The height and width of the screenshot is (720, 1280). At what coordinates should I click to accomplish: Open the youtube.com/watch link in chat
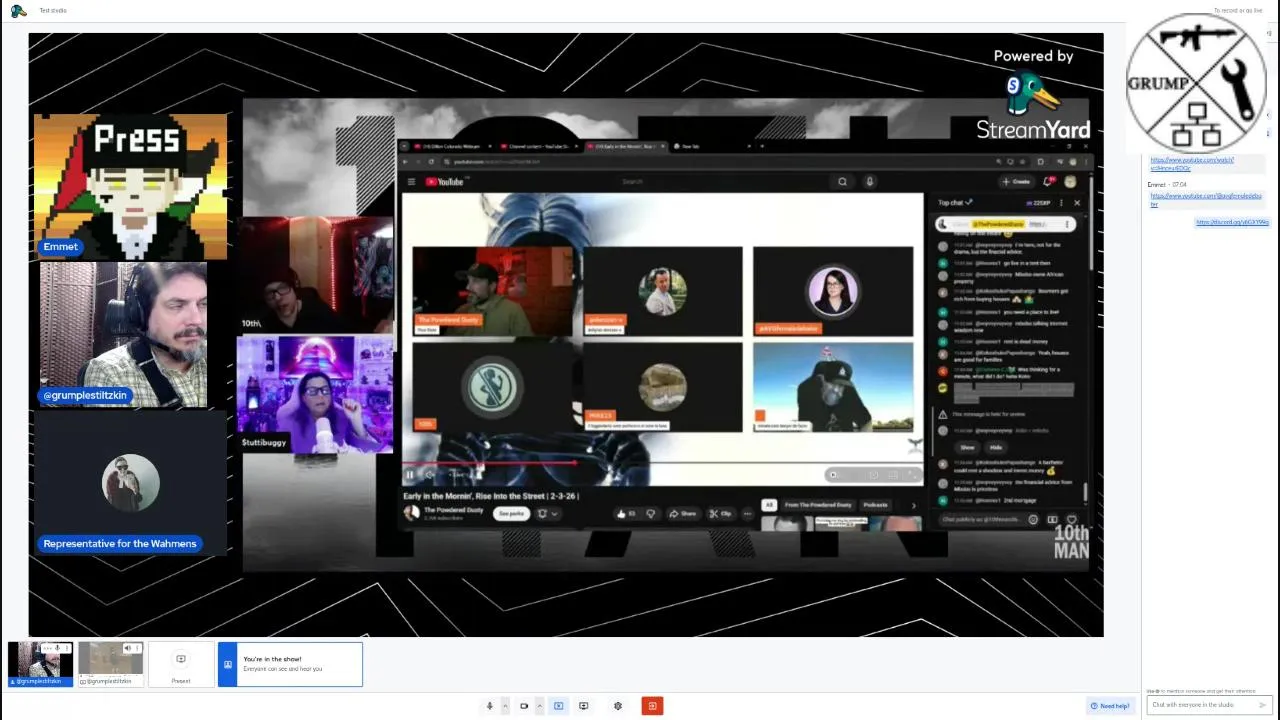[x=1192, y=164]
